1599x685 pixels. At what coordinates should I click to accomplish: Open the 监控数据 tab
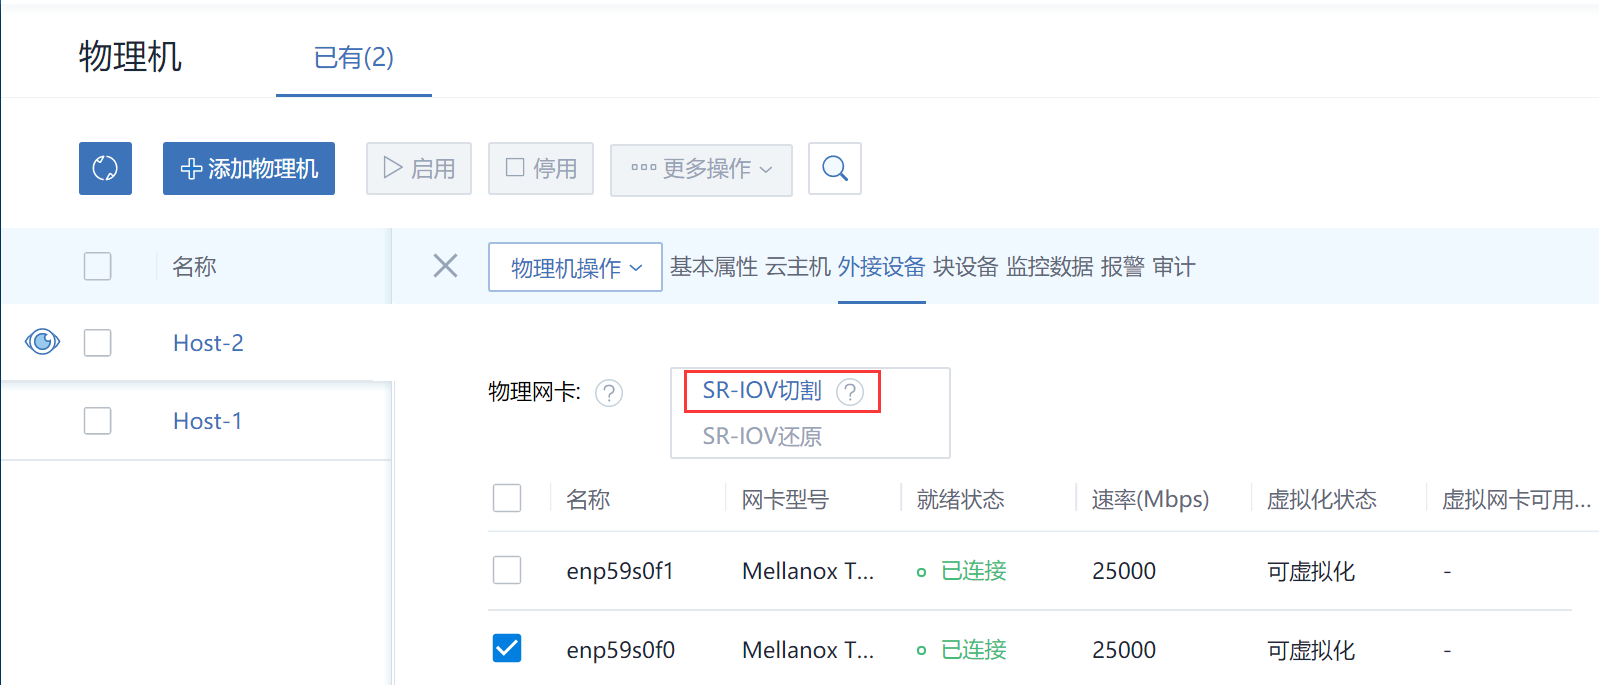pos(1049,267)
